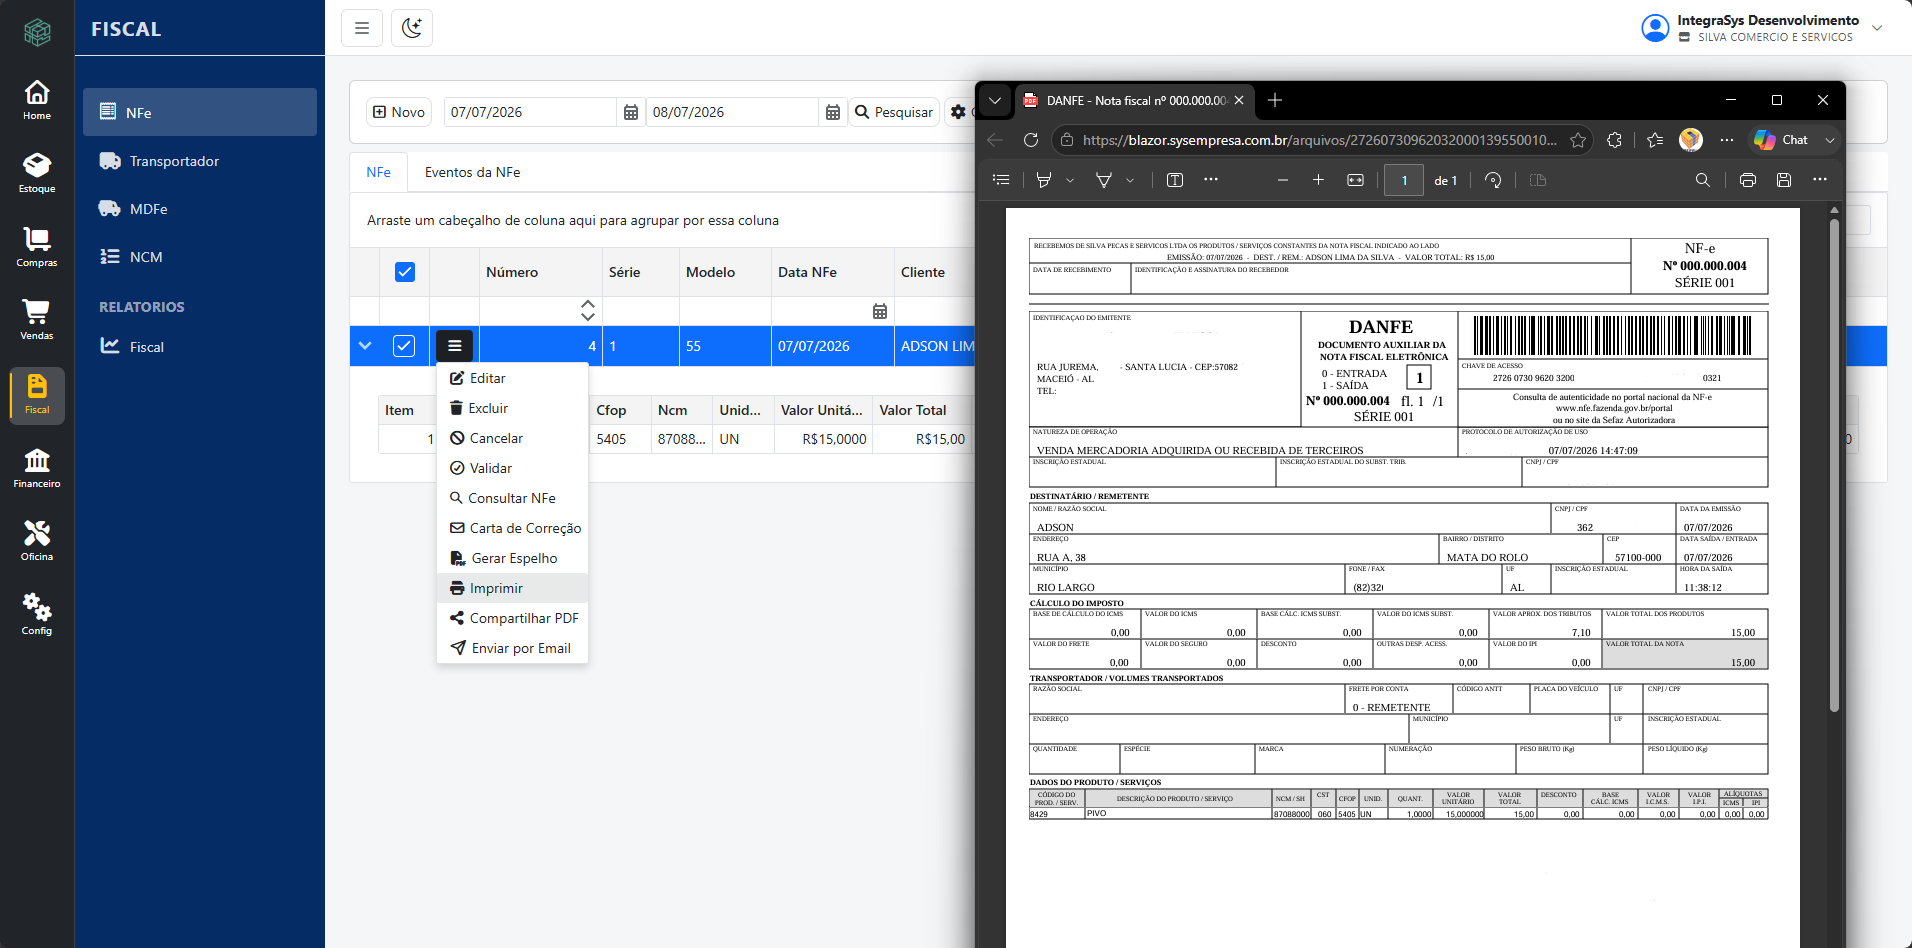The width and height of the screenshot is (1912, 948).
Task: Rotate the PDF page icon
Action: click(x=1493, y=180)
